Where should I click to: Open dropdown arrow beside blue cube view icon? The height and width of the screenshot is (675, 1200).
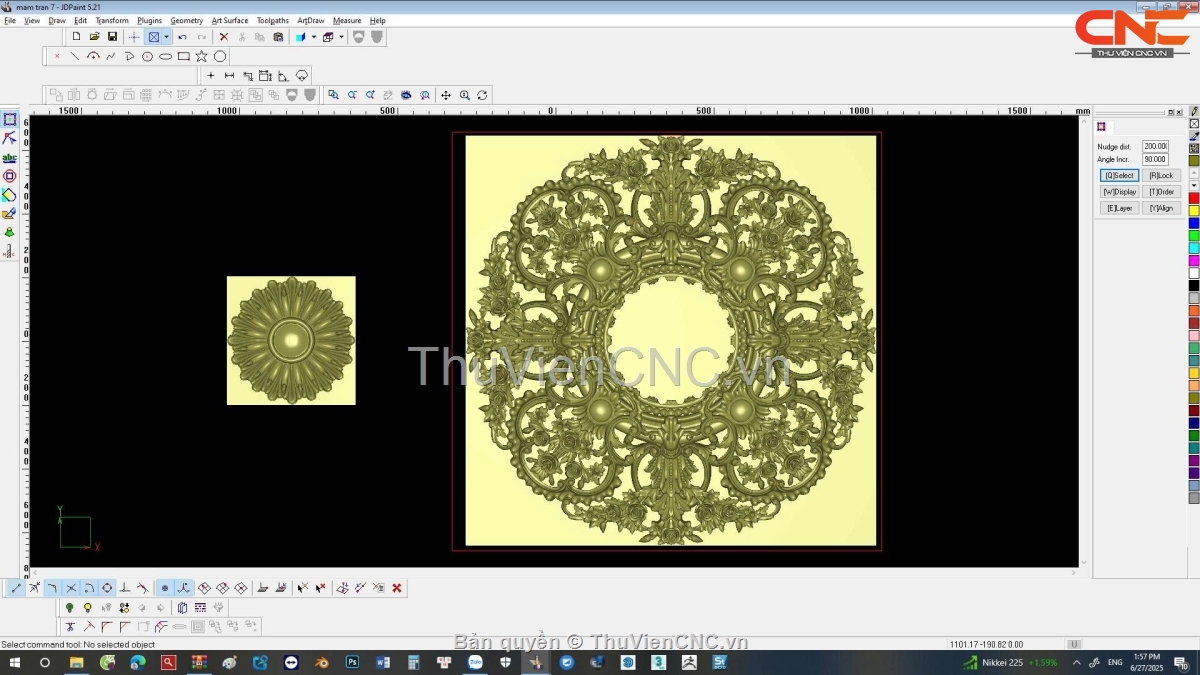[x=313, y=37]
